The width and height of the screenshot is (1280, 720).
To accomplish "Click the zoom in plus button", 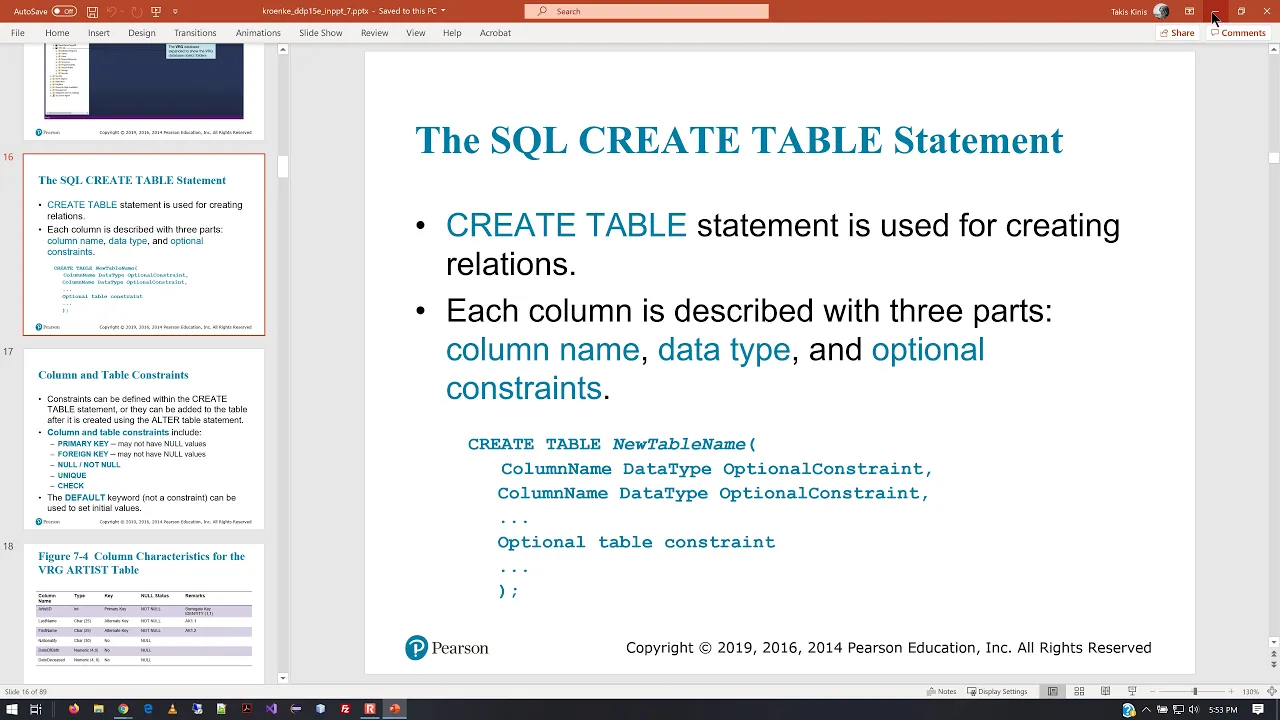I will pyautogui.click(x=1233, y=692).
